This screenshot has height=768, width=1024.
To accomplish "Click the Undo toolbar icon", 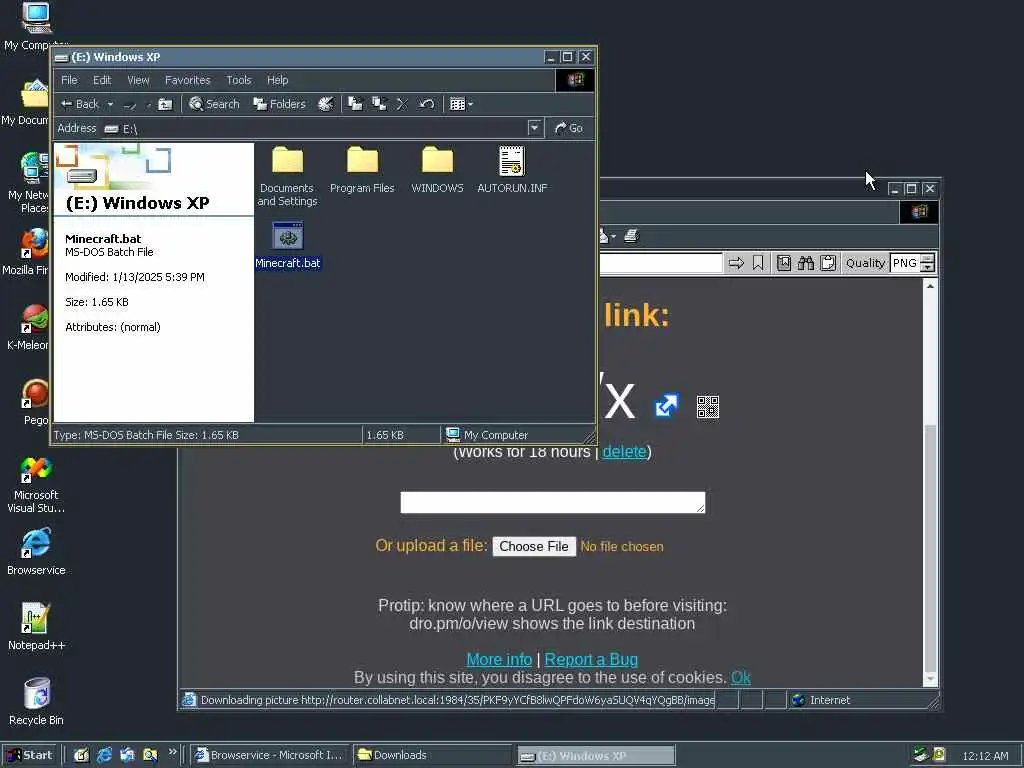I will (x=426, y=104).
